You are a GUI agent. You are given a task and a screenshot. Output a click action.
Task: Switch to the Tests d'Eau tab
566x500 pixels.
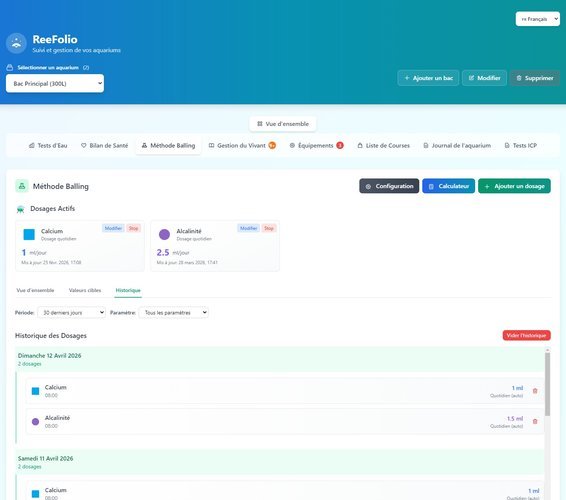[48, 145]
